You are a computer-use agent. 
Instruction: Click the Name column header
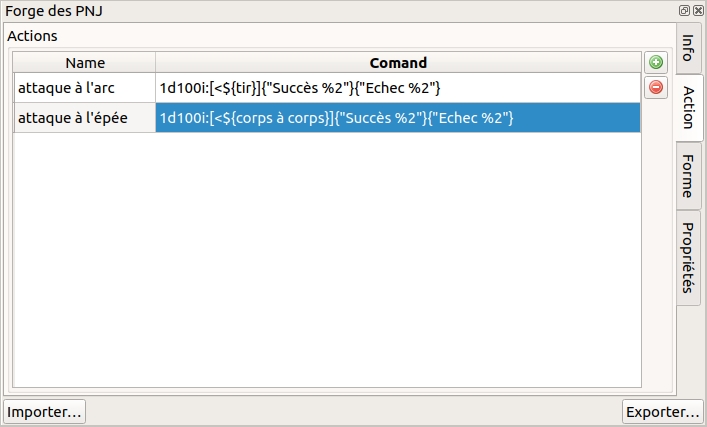point(84,62)
